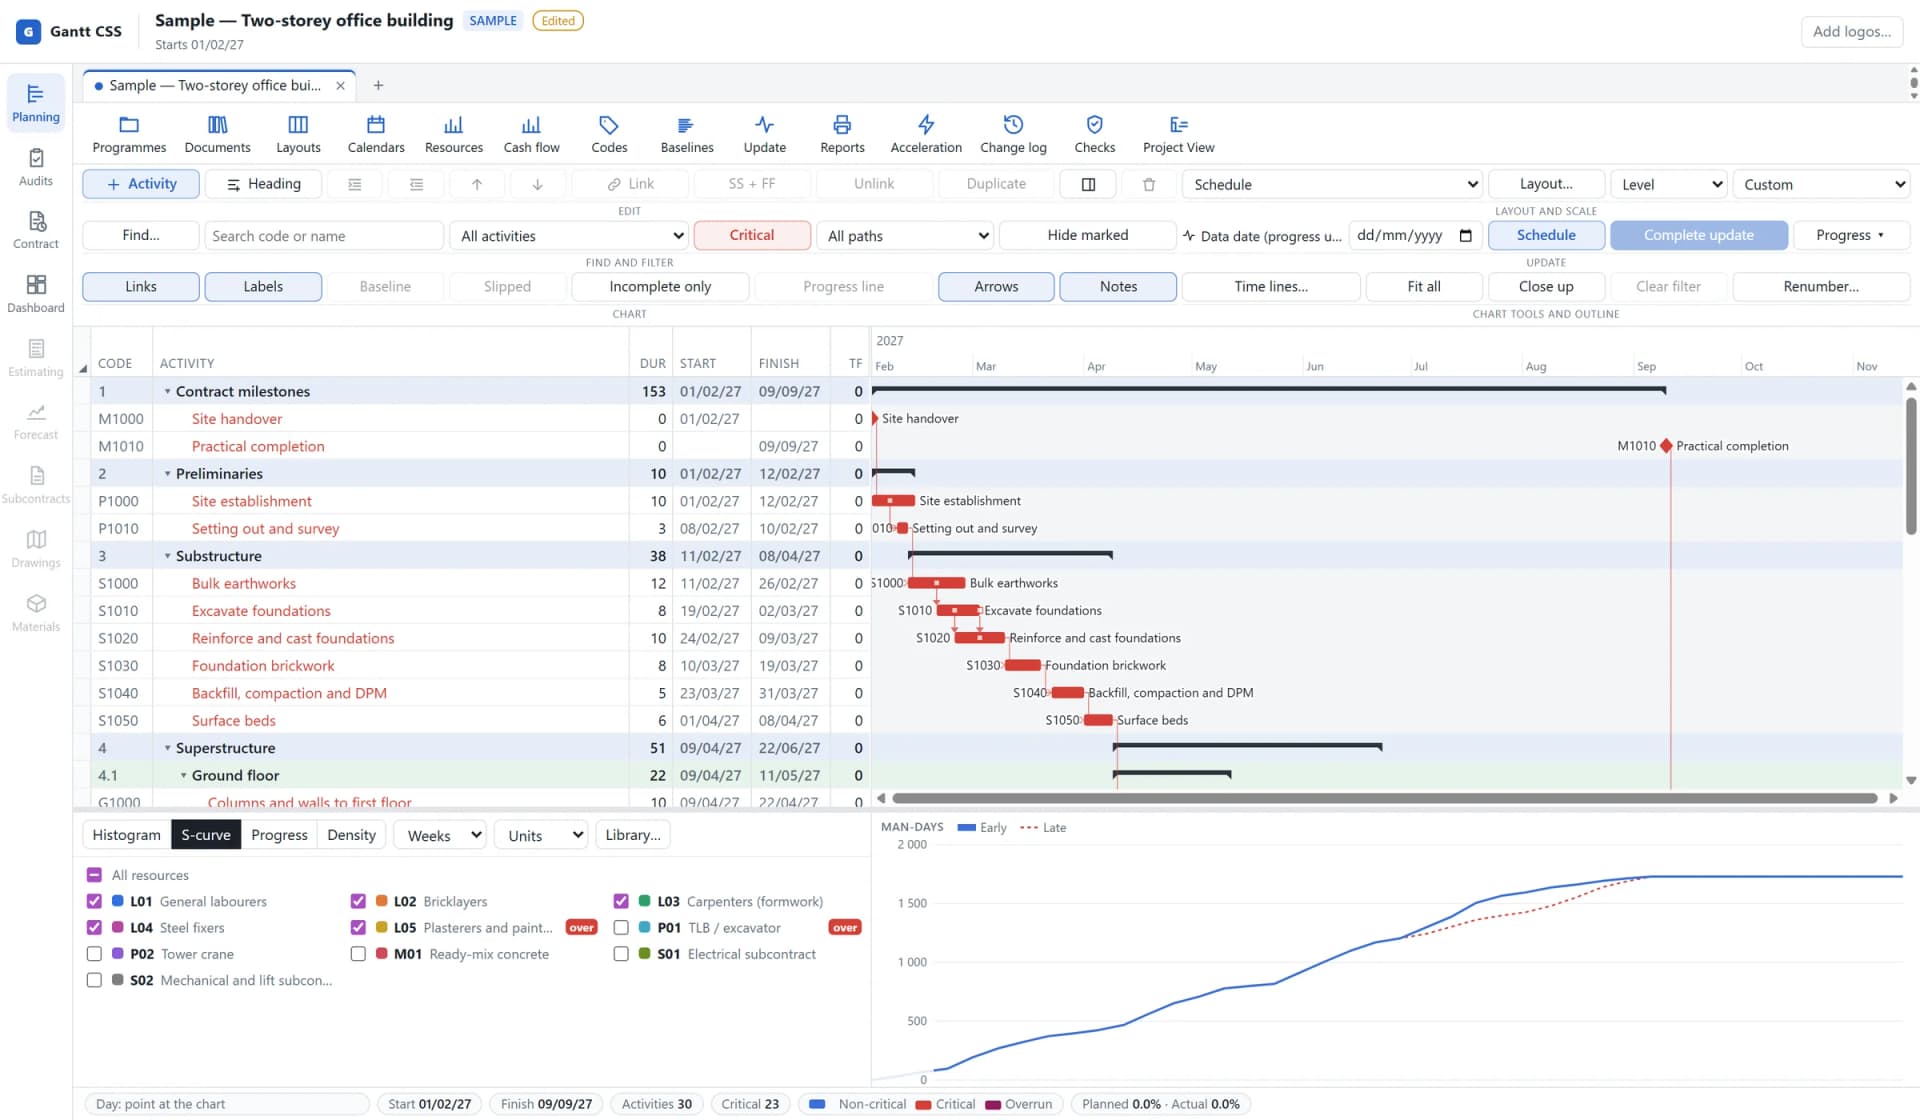Switch to Project View icon
1920x1120 pixels.
click(x=1178, y=134)
